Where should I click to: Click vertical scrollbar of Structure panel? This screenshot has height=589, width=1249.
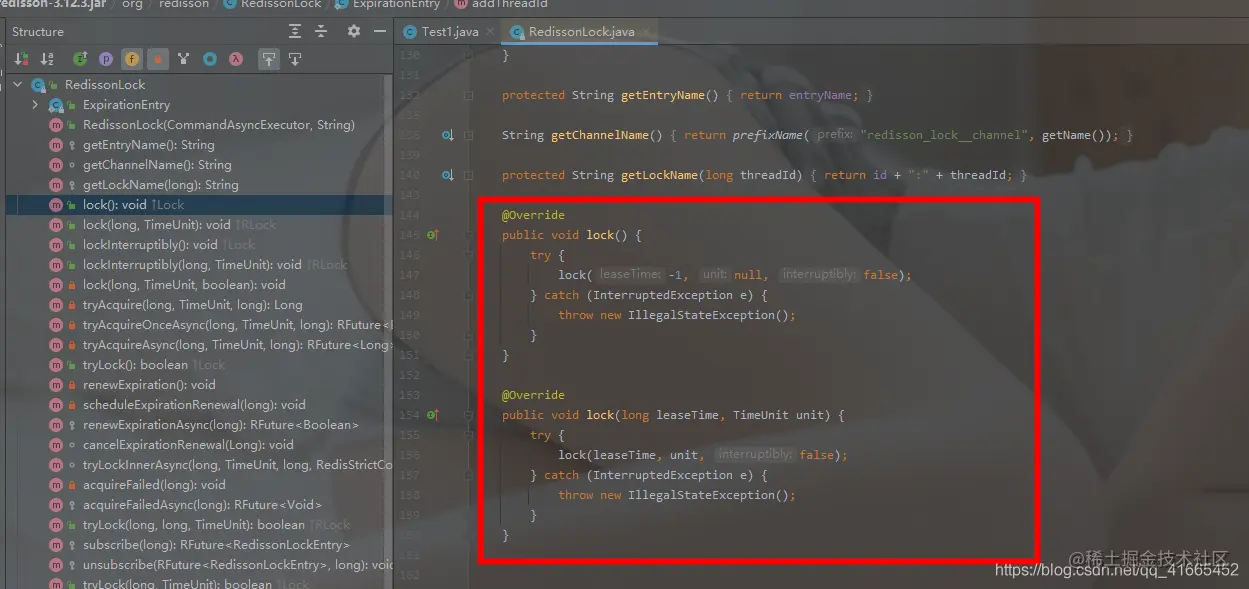point(390,330)
